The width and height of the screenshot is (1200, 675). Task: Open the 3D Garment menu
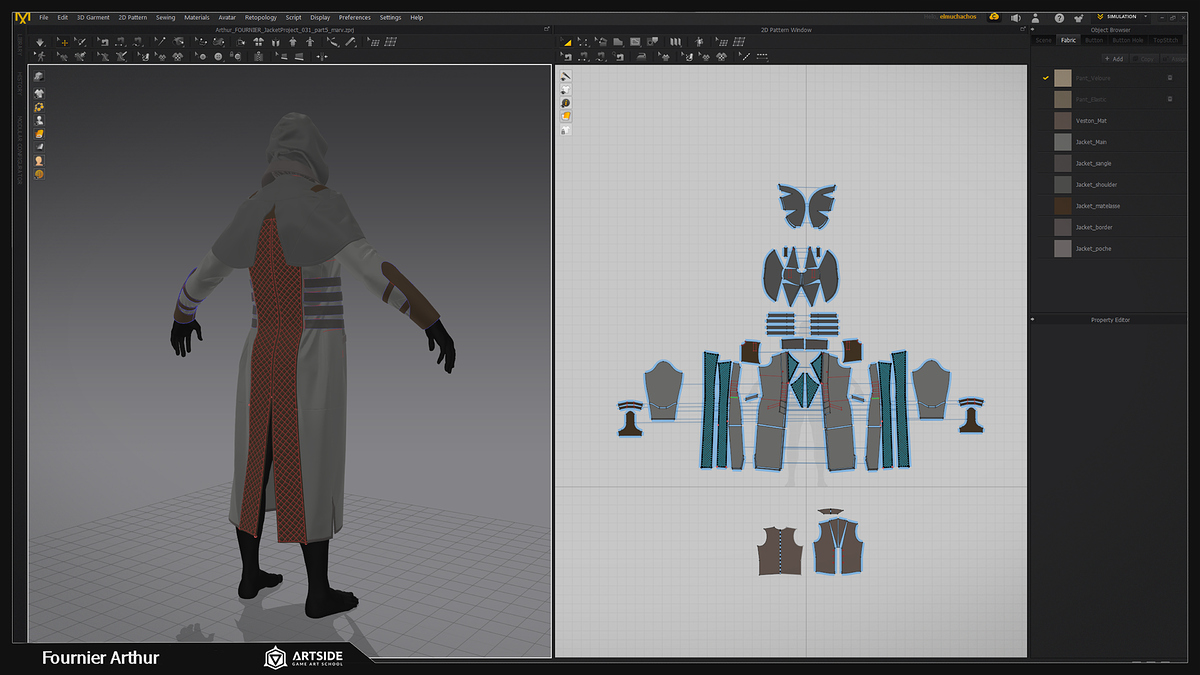click(93, 17)
